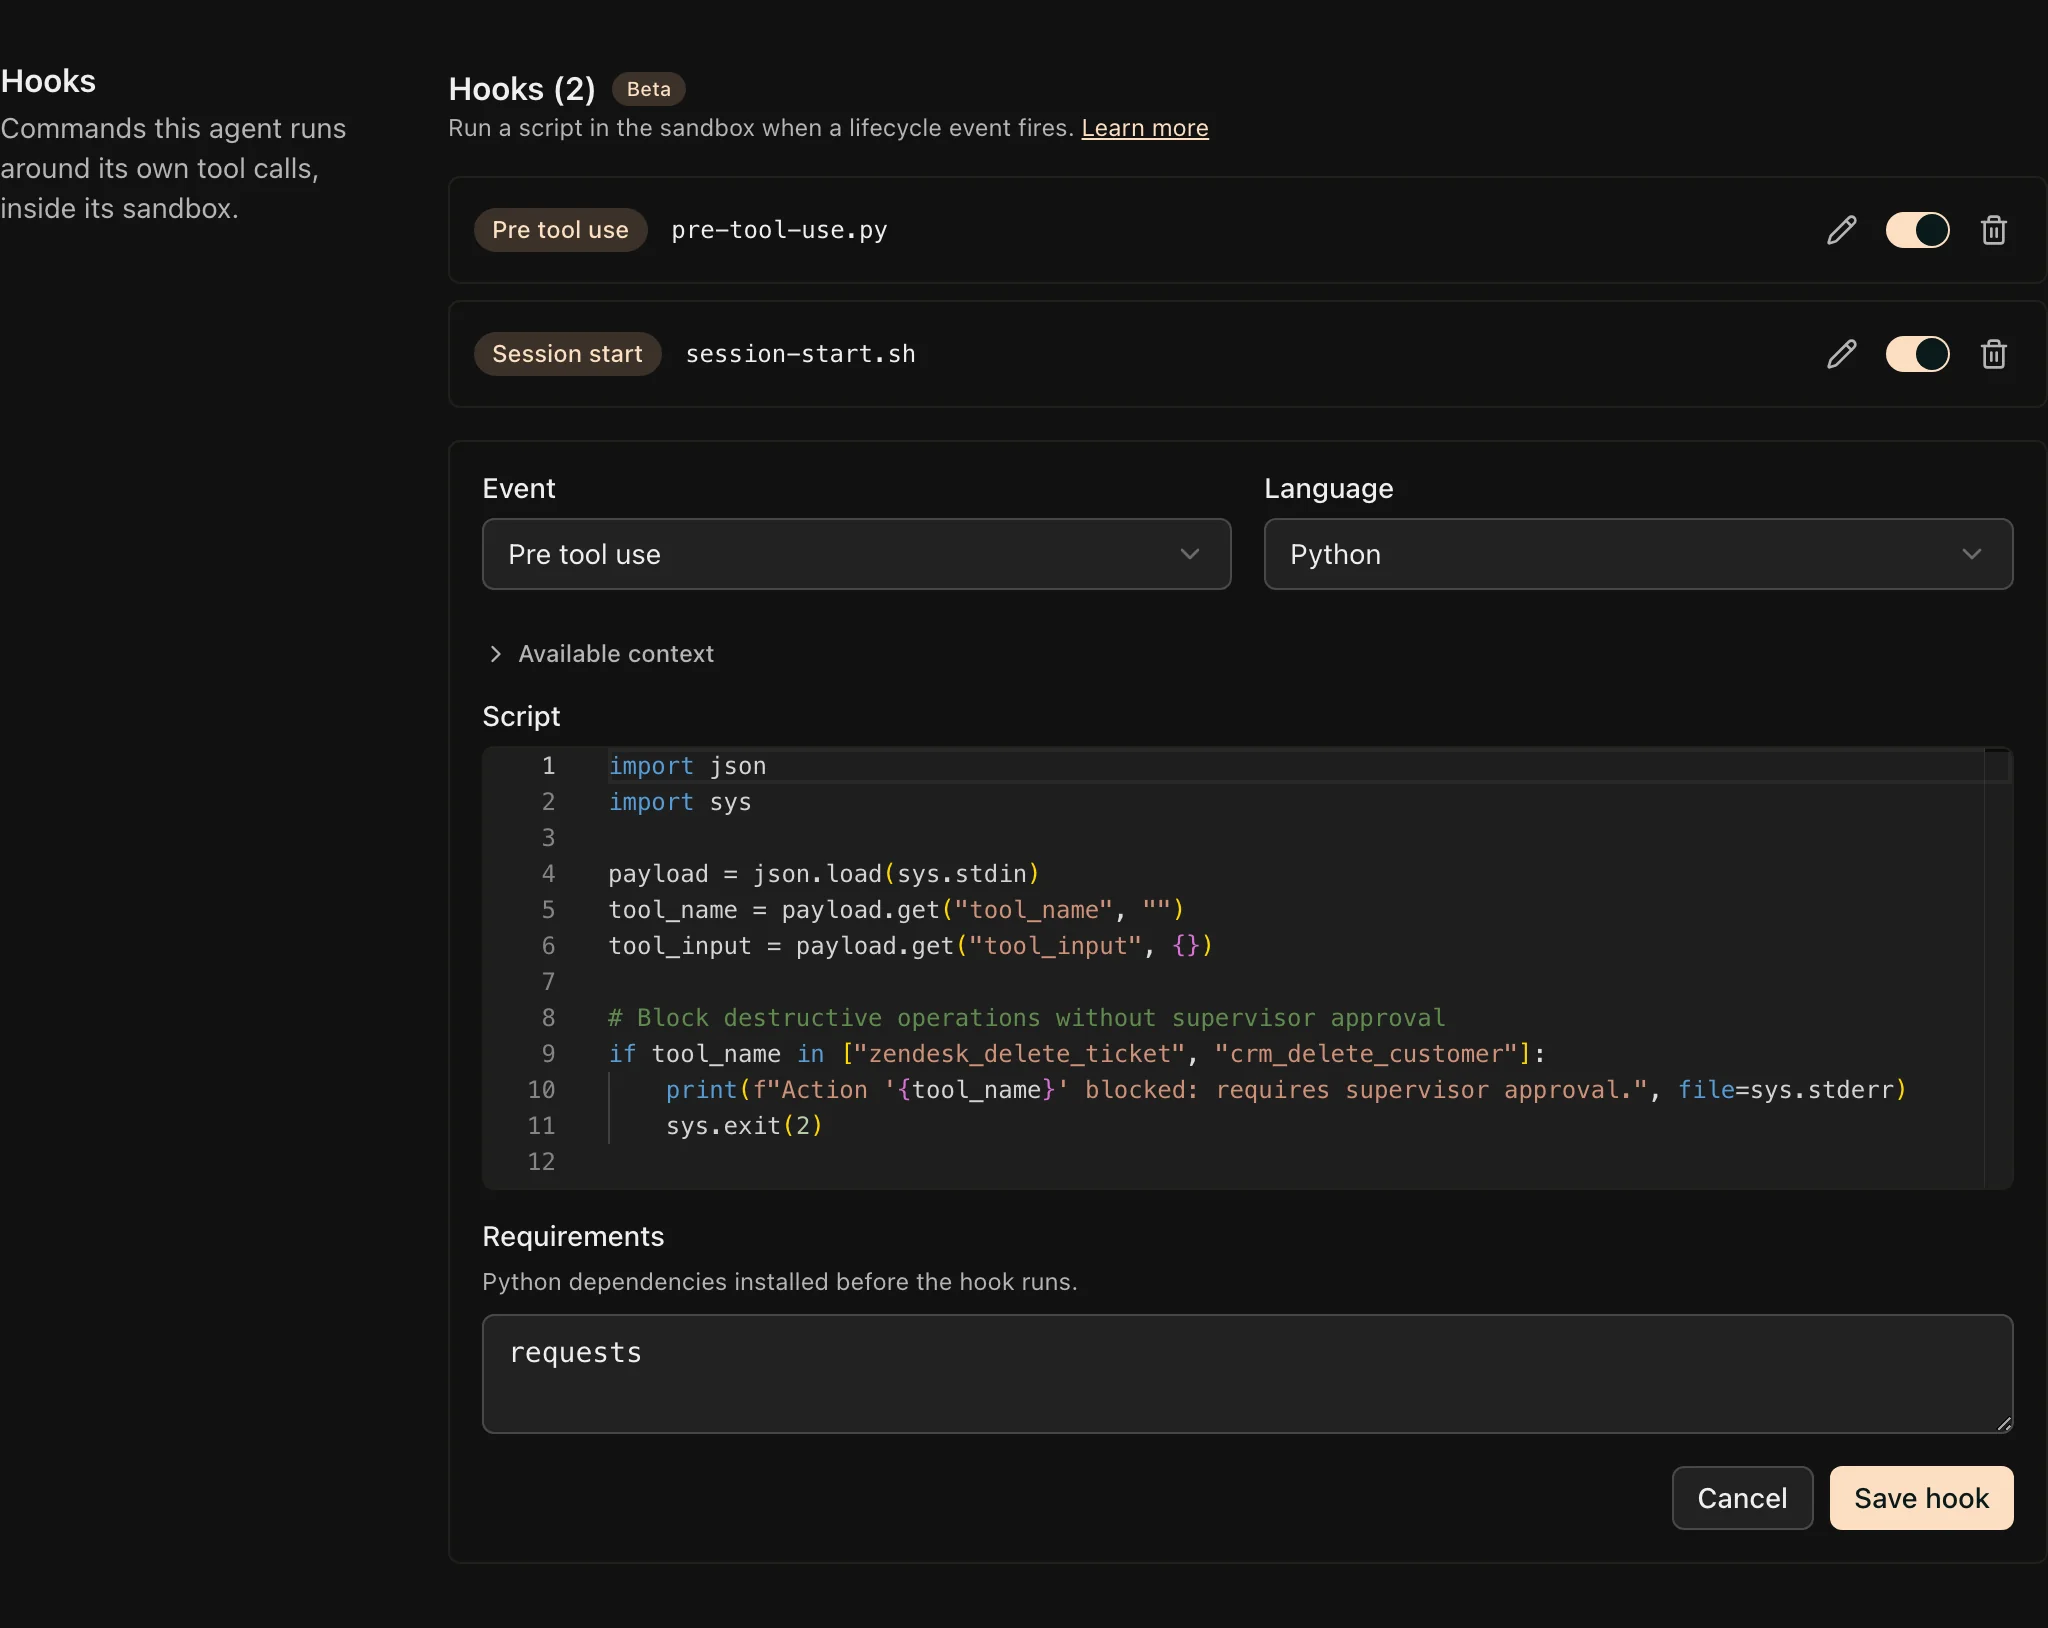Screen dimensions: 2048x1628
Task: Disable the pre-tool-use.py hook toggle
Action: click(1917, 230)
